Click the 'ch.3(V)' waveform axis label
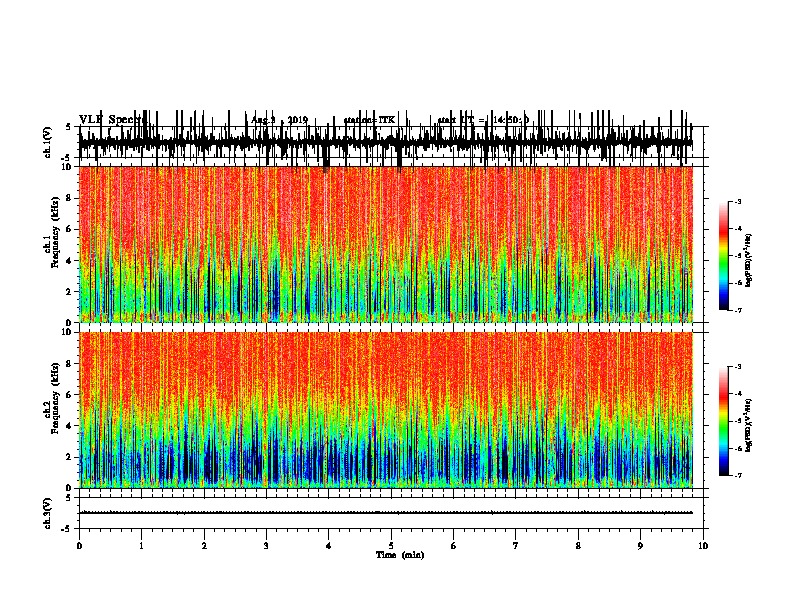The image size is (792, 612). (47, 513)
